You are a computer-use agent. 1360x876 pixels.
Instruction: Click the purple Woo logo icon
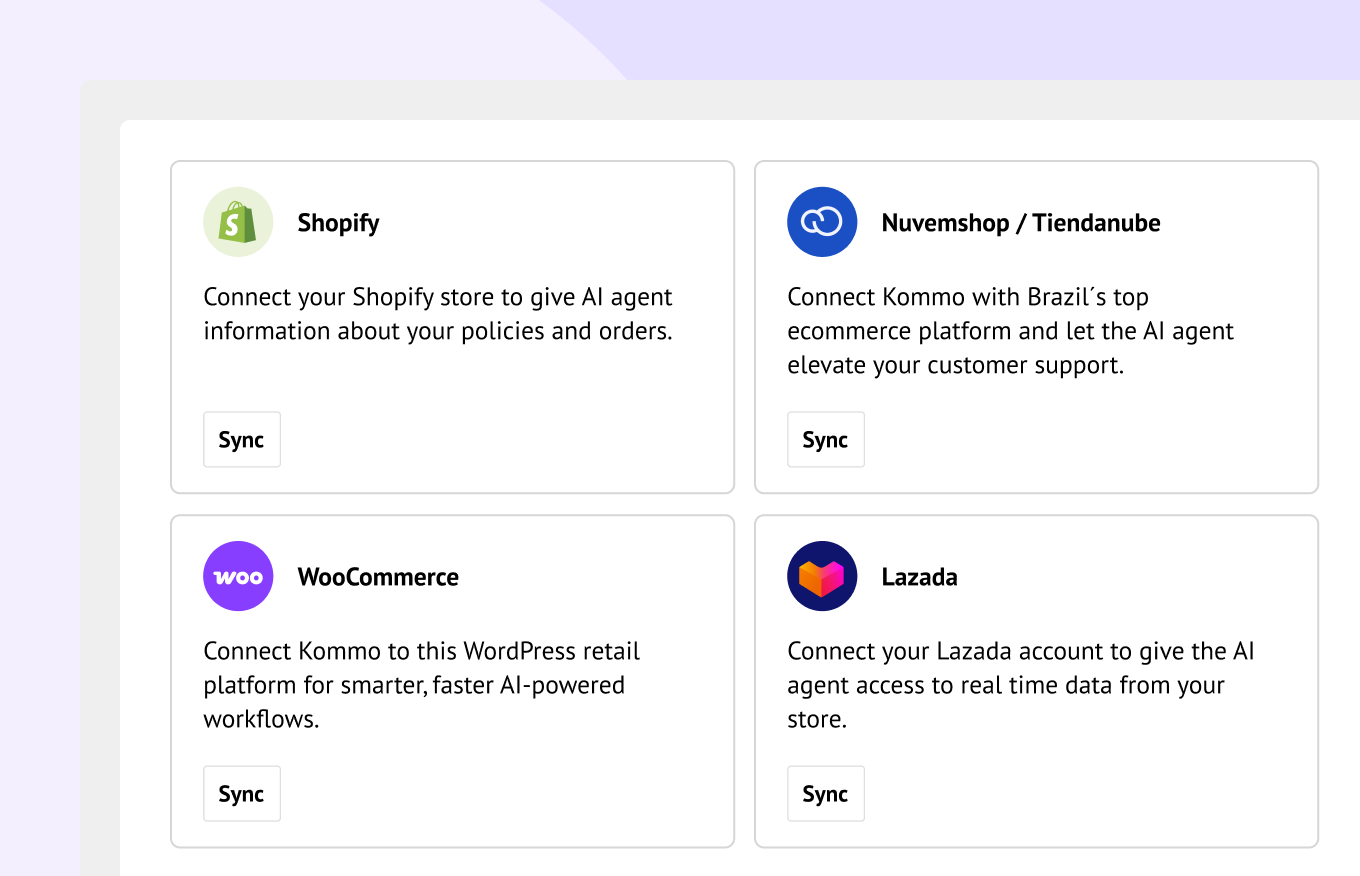coord(238,576)
